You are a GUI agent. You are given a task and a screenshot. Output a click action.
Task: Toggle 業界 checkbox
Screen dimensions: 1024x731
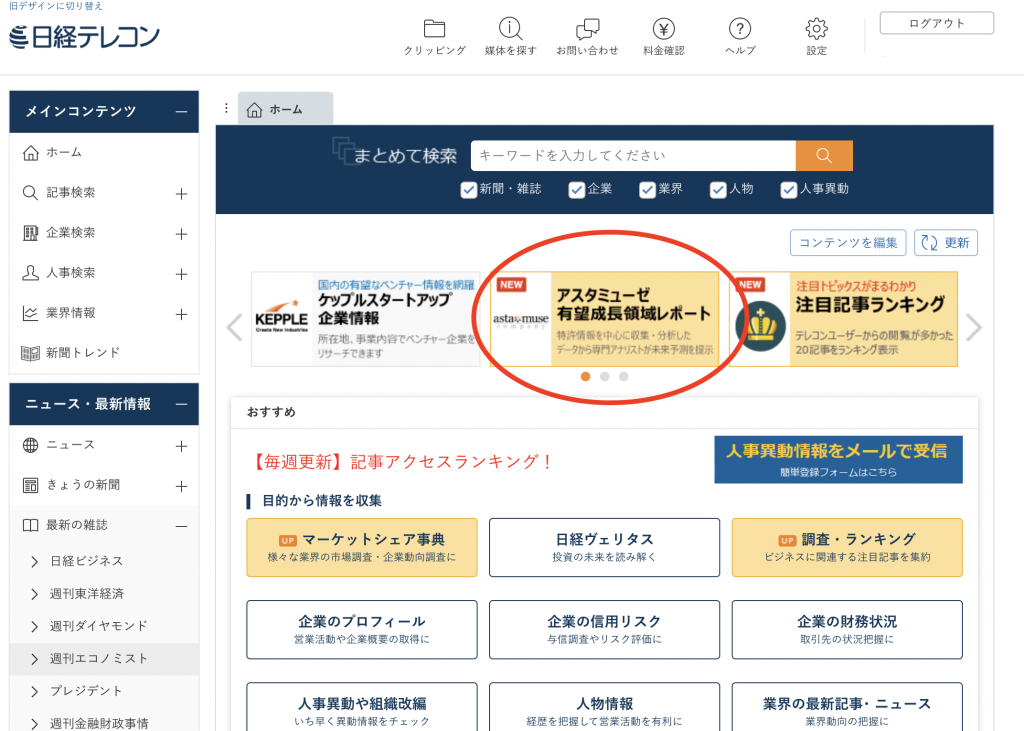647,190
